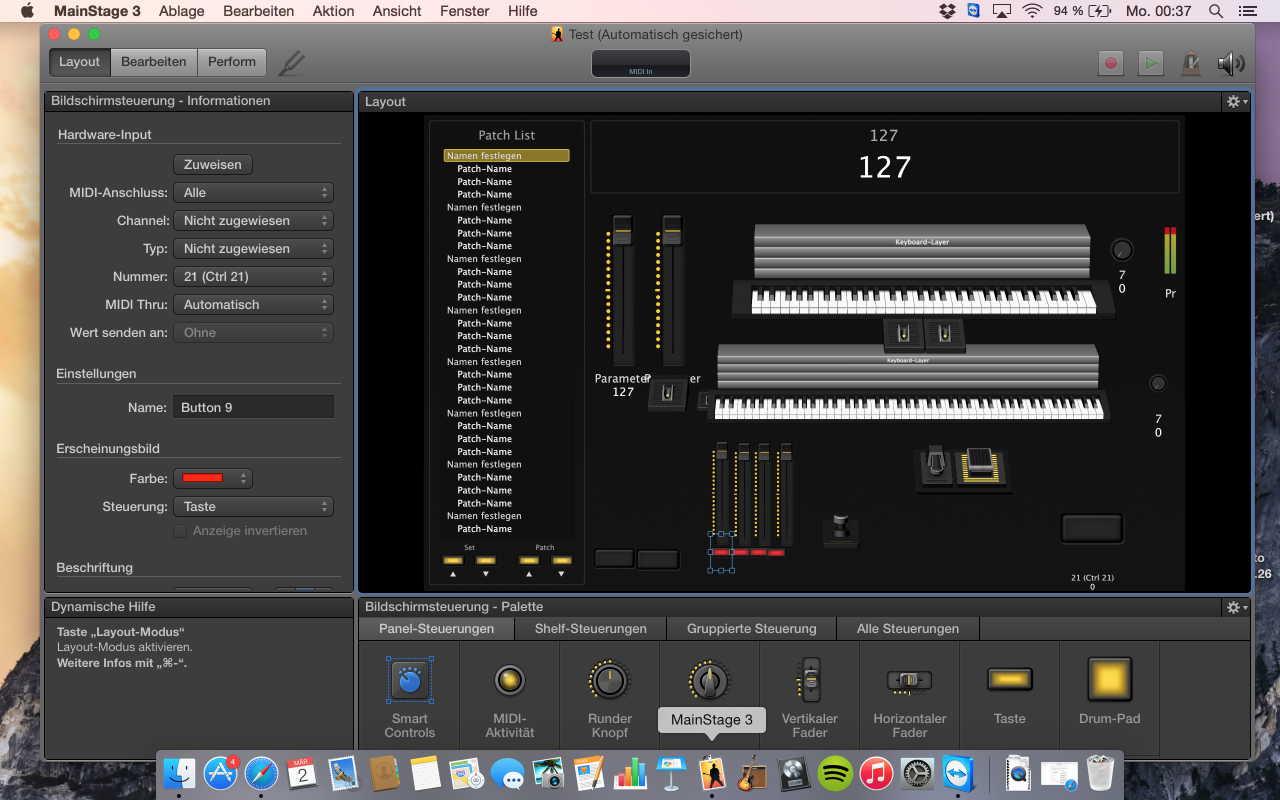Viewport: 1280px width, 800px height.
Task: Select the upper round knob in the layout
Action: click(1122, 250)
